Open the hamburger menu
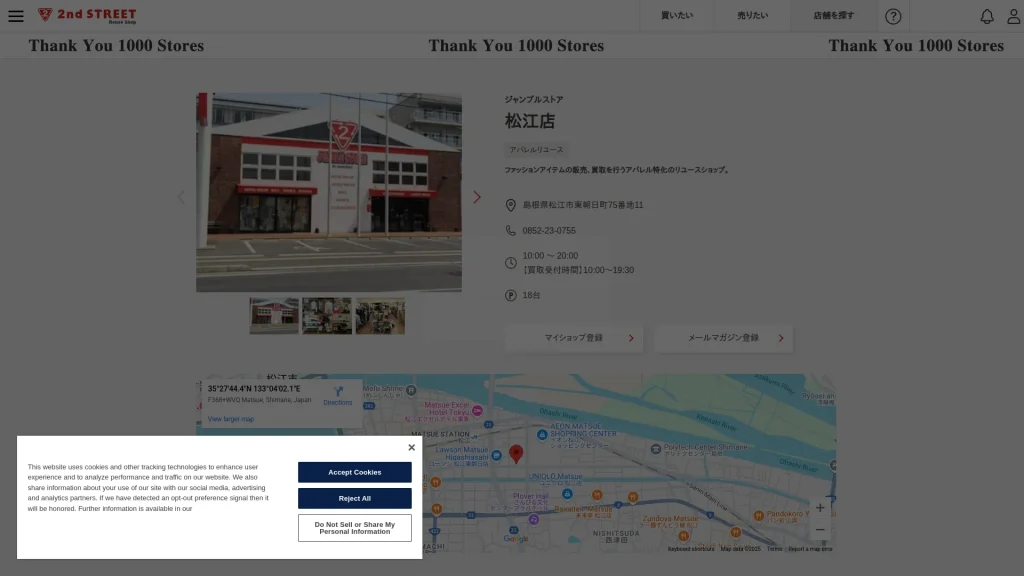Image resolution: width=1024 pixels, height=576 pixels. pyautogui.click(x=16, y=16)
